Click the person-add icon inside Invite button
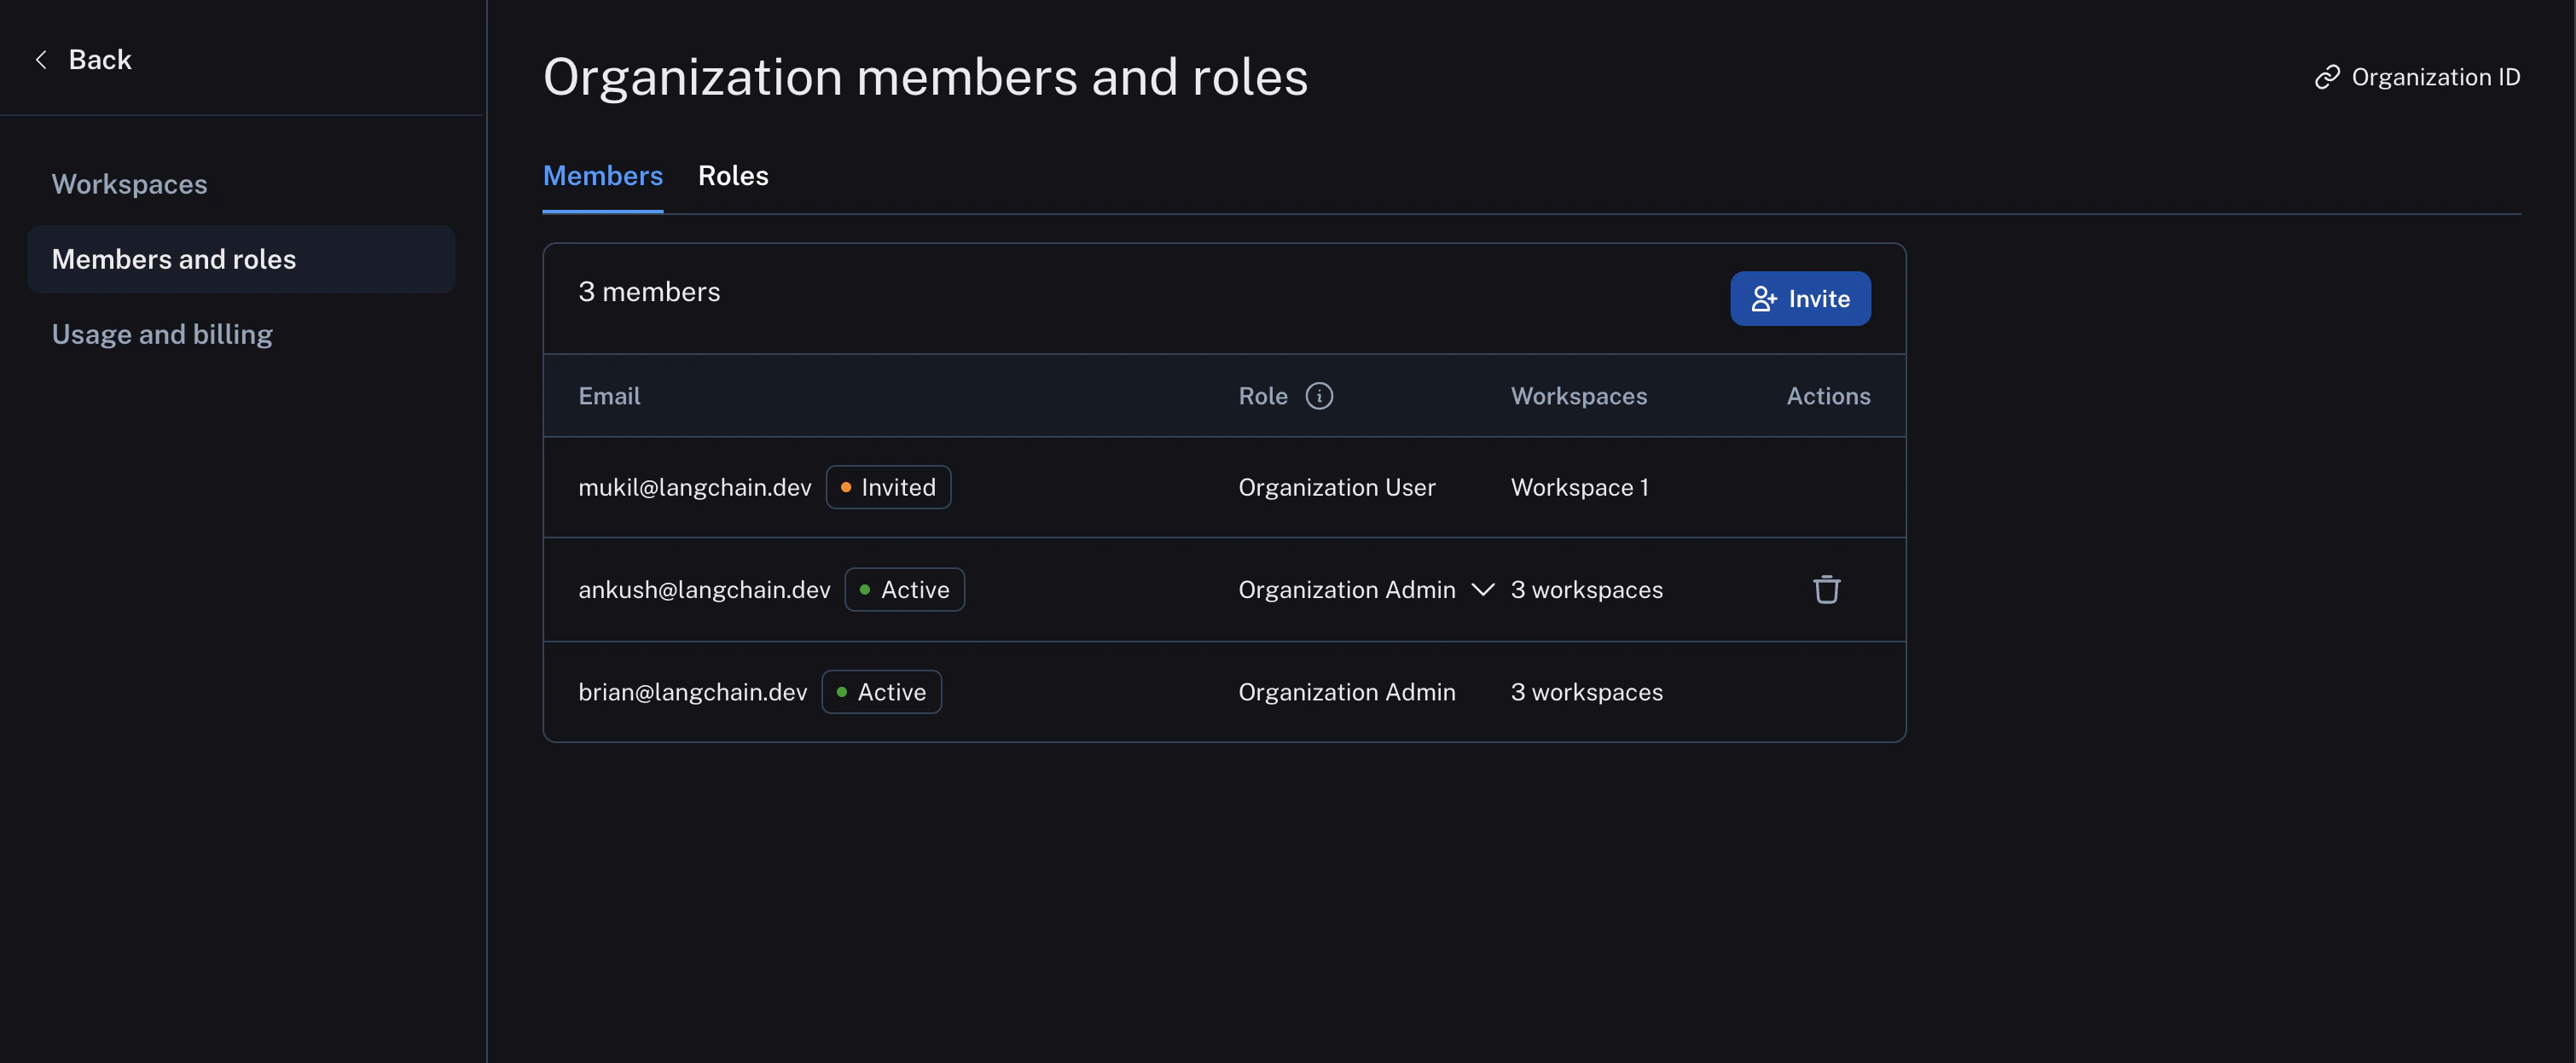 point(1764,298)
